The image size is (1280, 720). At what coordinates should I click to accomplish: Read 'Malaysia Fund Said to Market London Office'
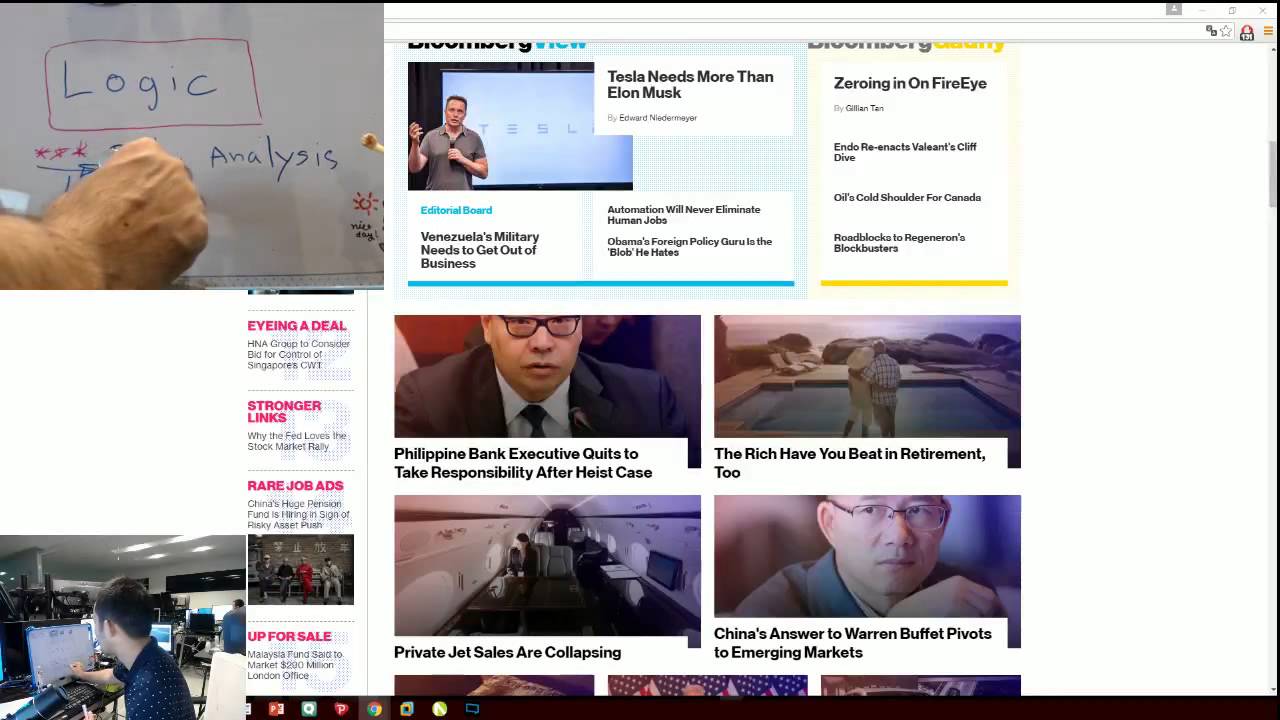pyautogui.click(x=295, y=665)
